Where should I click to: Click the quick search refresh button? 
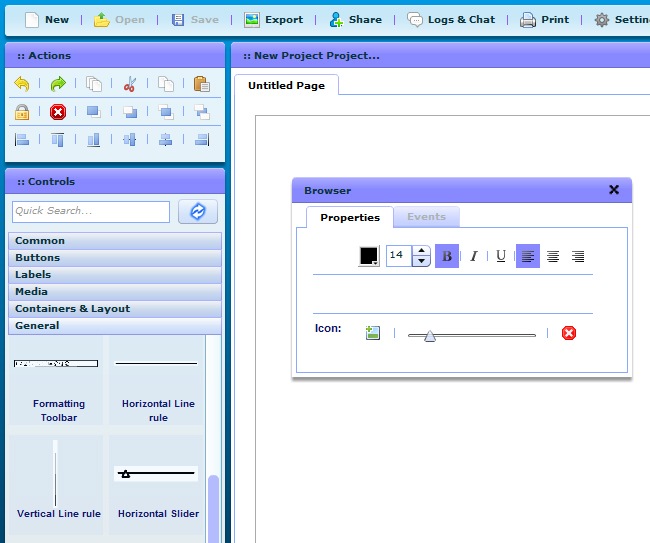coord(198,211)
